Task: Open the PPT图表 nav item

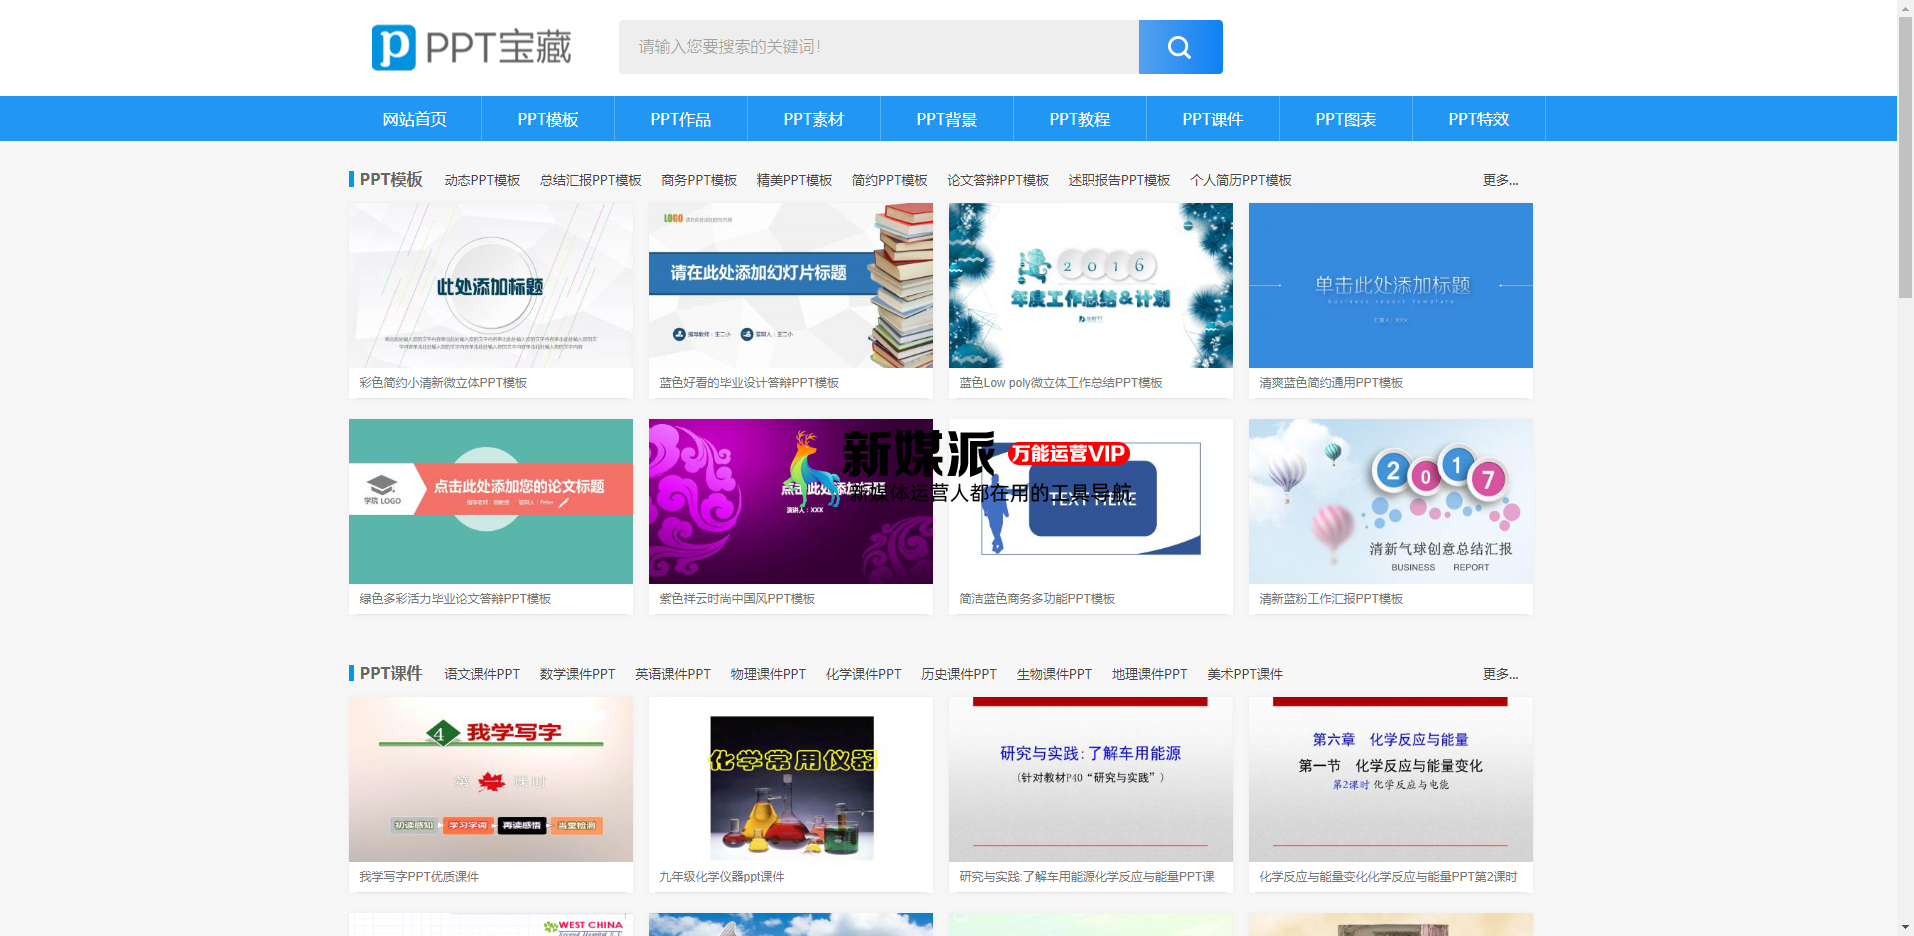Action: [1346, 119]
